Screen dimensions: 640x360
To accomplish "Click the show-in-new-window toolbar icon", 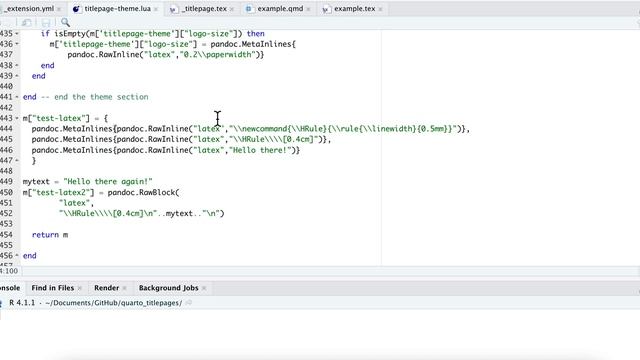I will (x=27, y=22).
